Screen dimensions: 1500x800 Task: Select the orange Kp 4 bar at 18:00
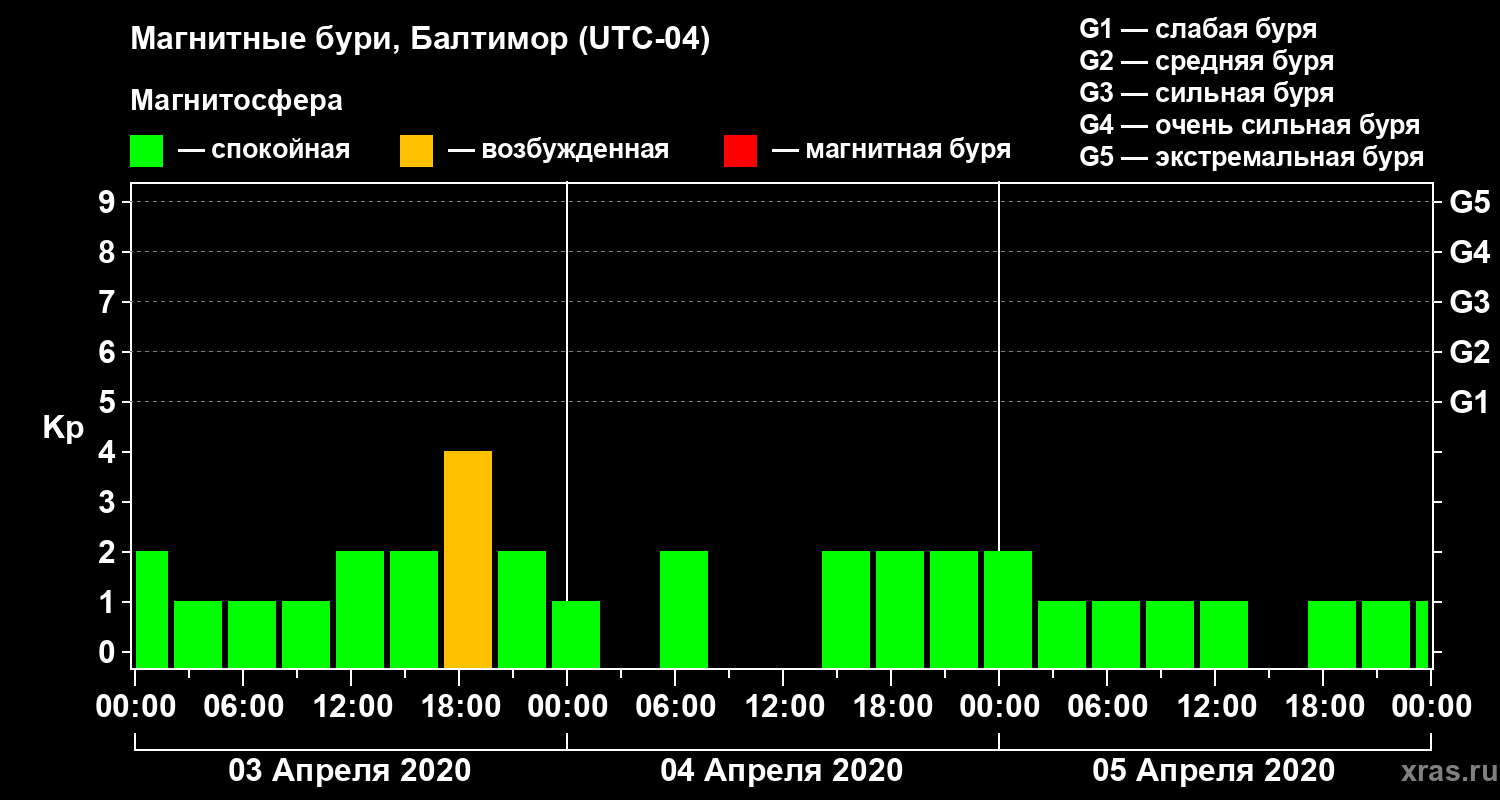(468, 559)
